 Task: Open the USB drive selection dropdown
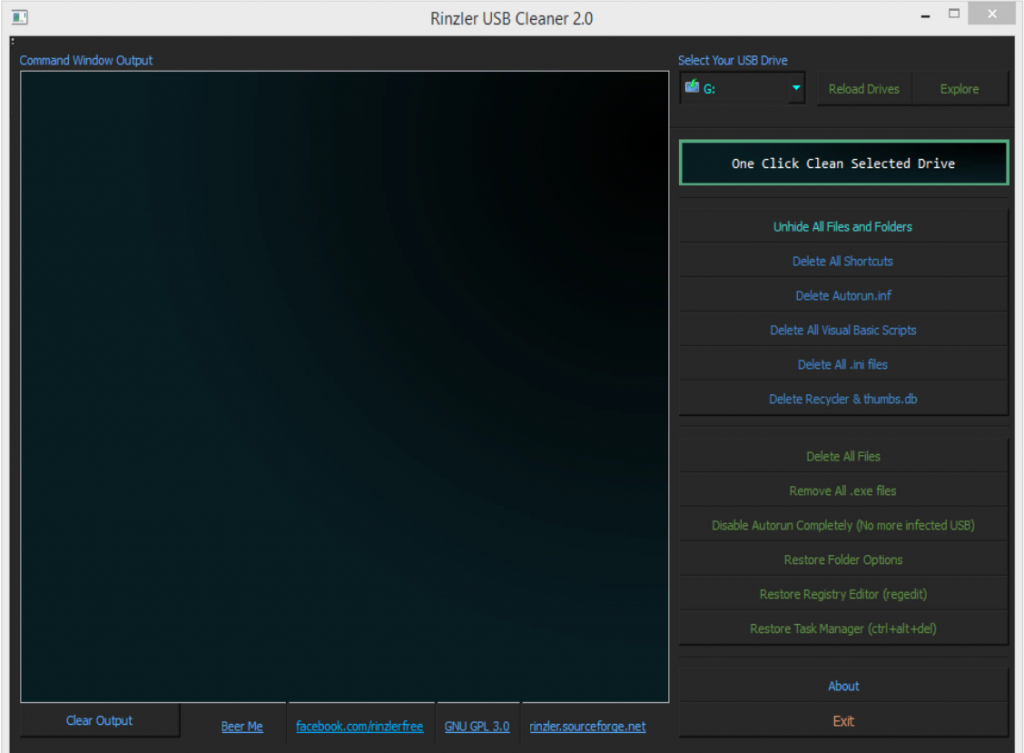coord(796,88)
